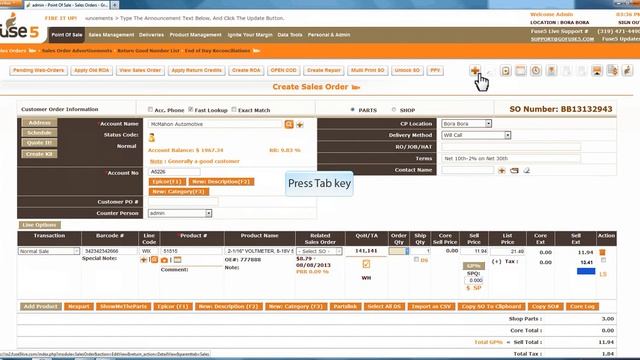The image size is (640, 360).
Task: Select the SHOP radio button
Action: pyautogui.click(x=394, y=110)
